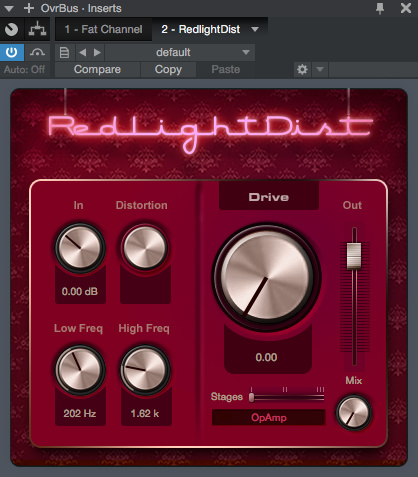Viewport: 418px width, 477px height.
Task: Click the Copy button
Action: tap(168, 69)
